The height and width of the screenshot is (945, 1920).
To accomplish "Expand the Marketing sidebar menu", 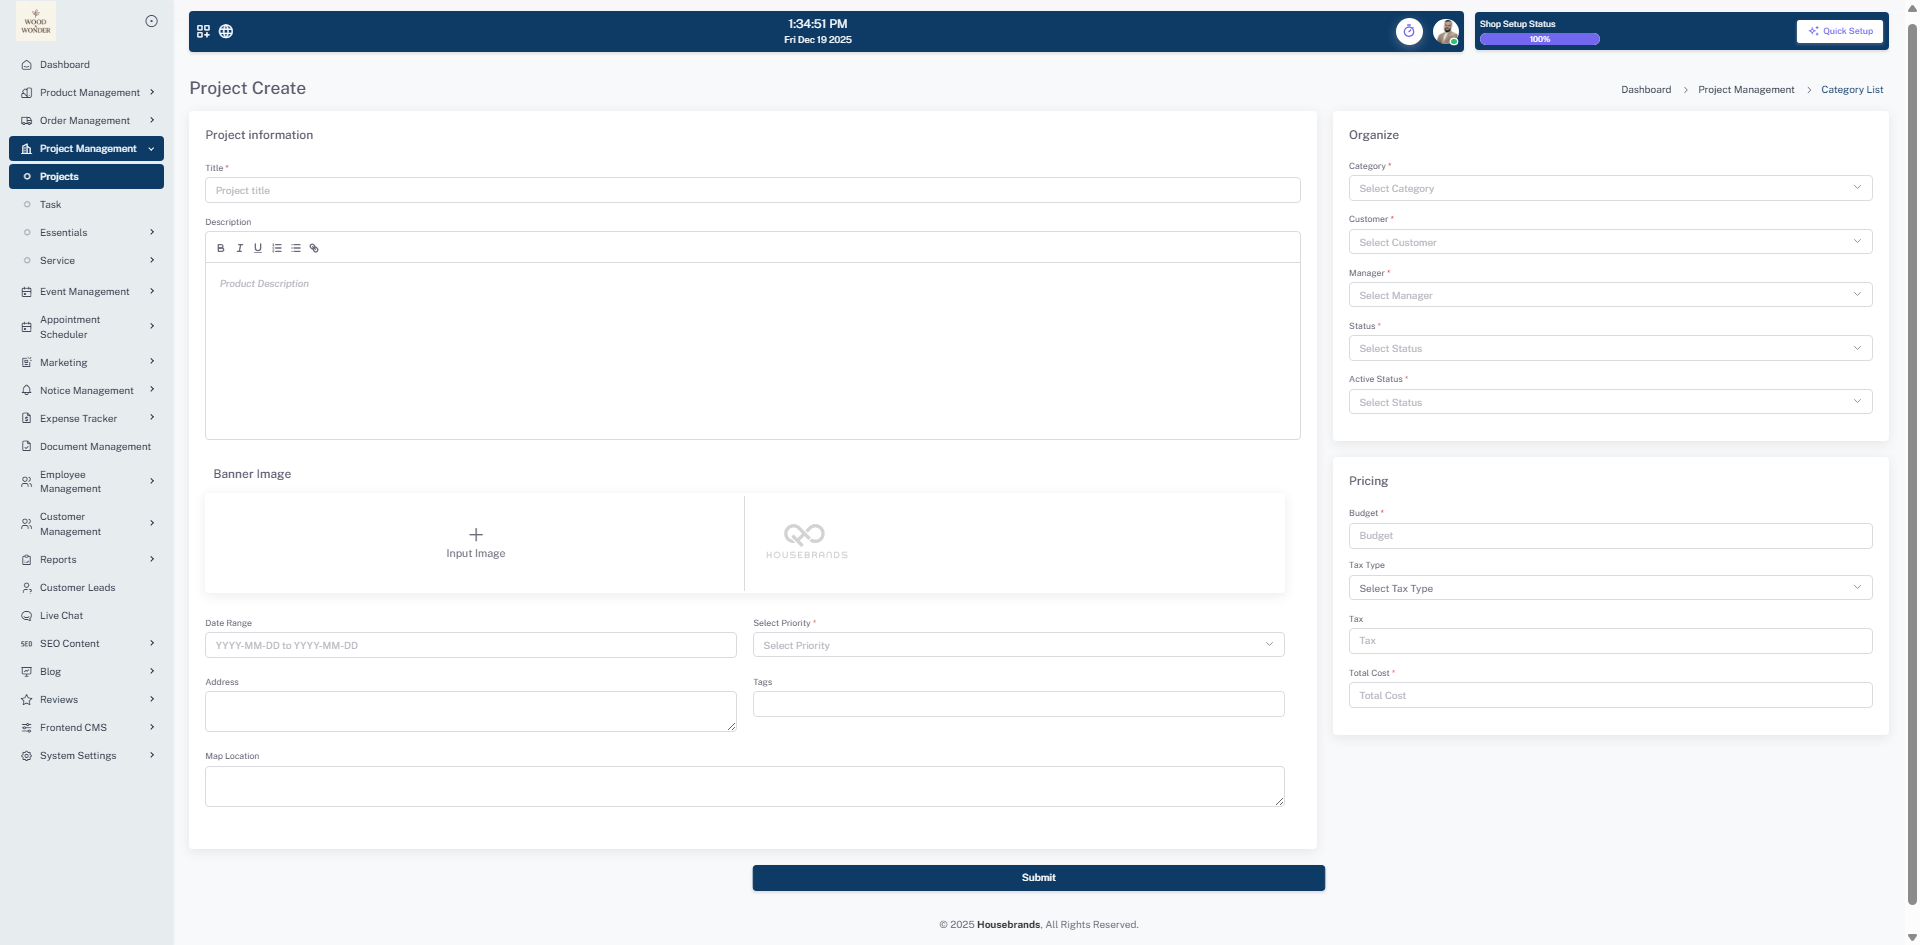I will coord(87,362).
